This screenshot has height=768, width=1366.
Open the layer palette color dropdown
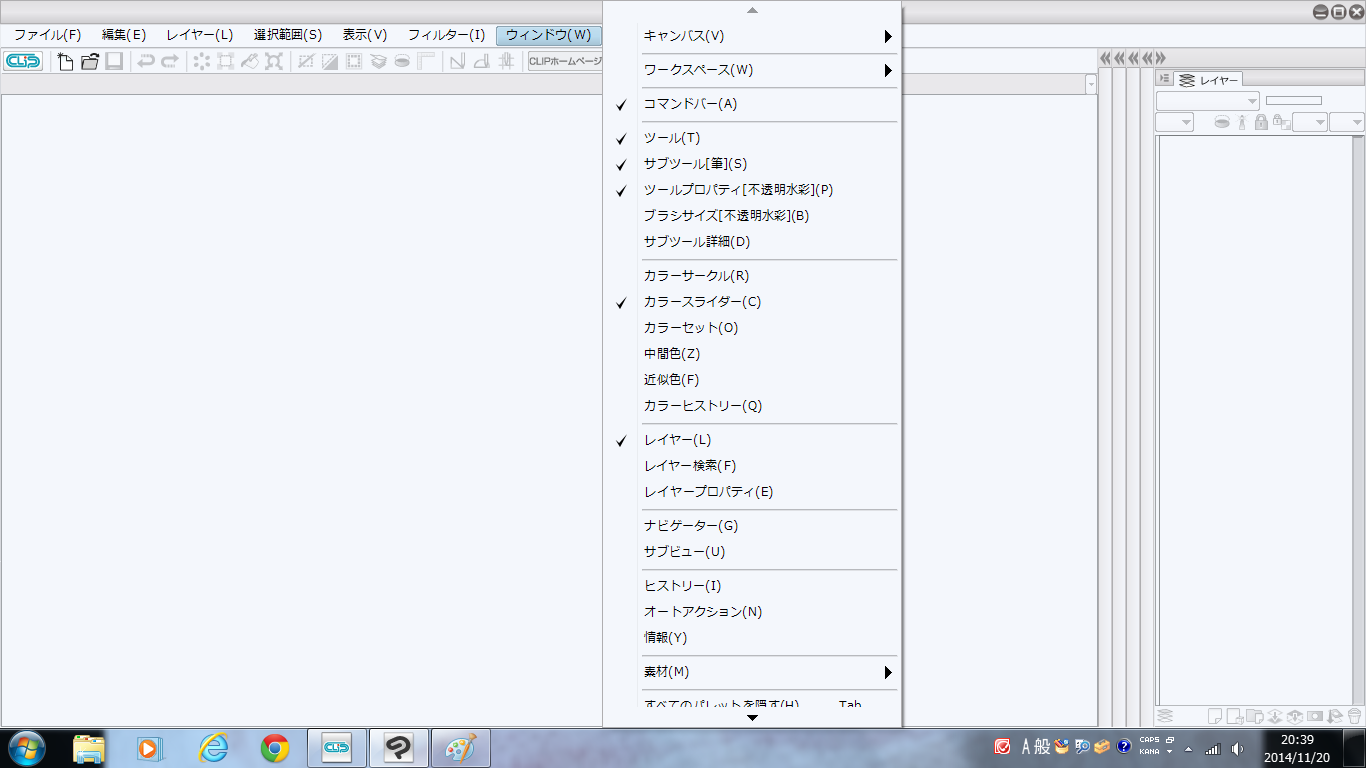click(x=1174, y=122)
